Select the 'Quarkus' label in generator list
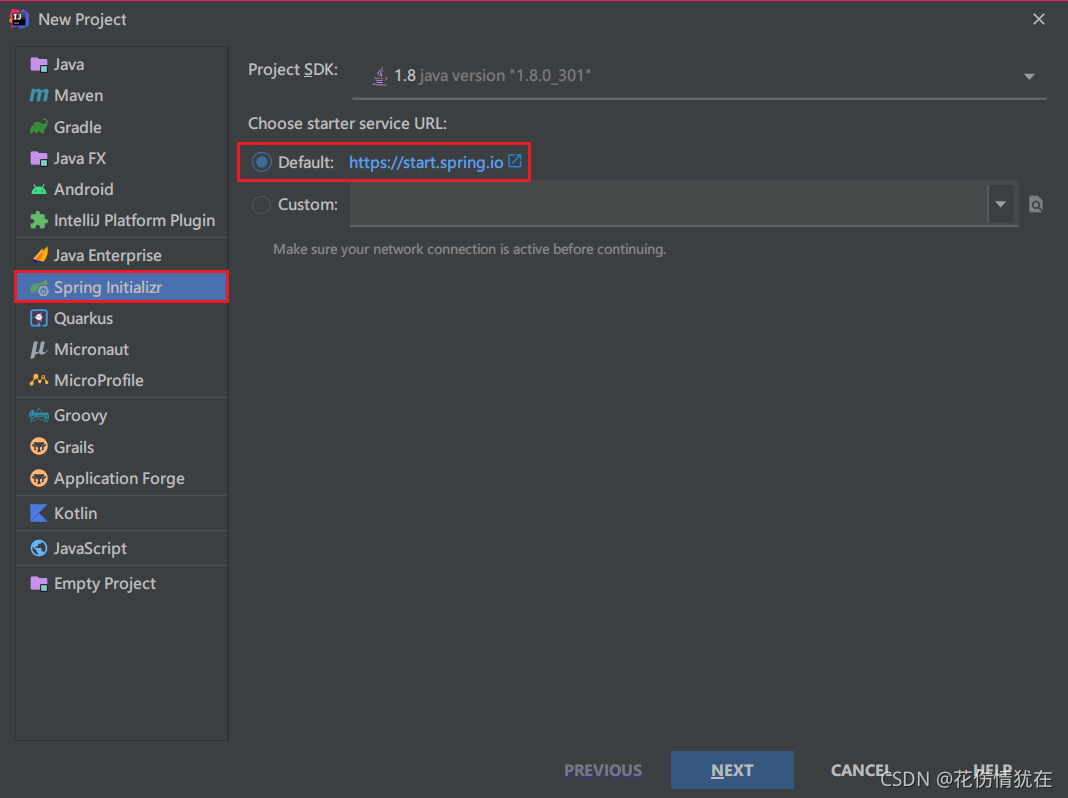The height and width of the screenshot is (798, 1068). tap(84, 319)
